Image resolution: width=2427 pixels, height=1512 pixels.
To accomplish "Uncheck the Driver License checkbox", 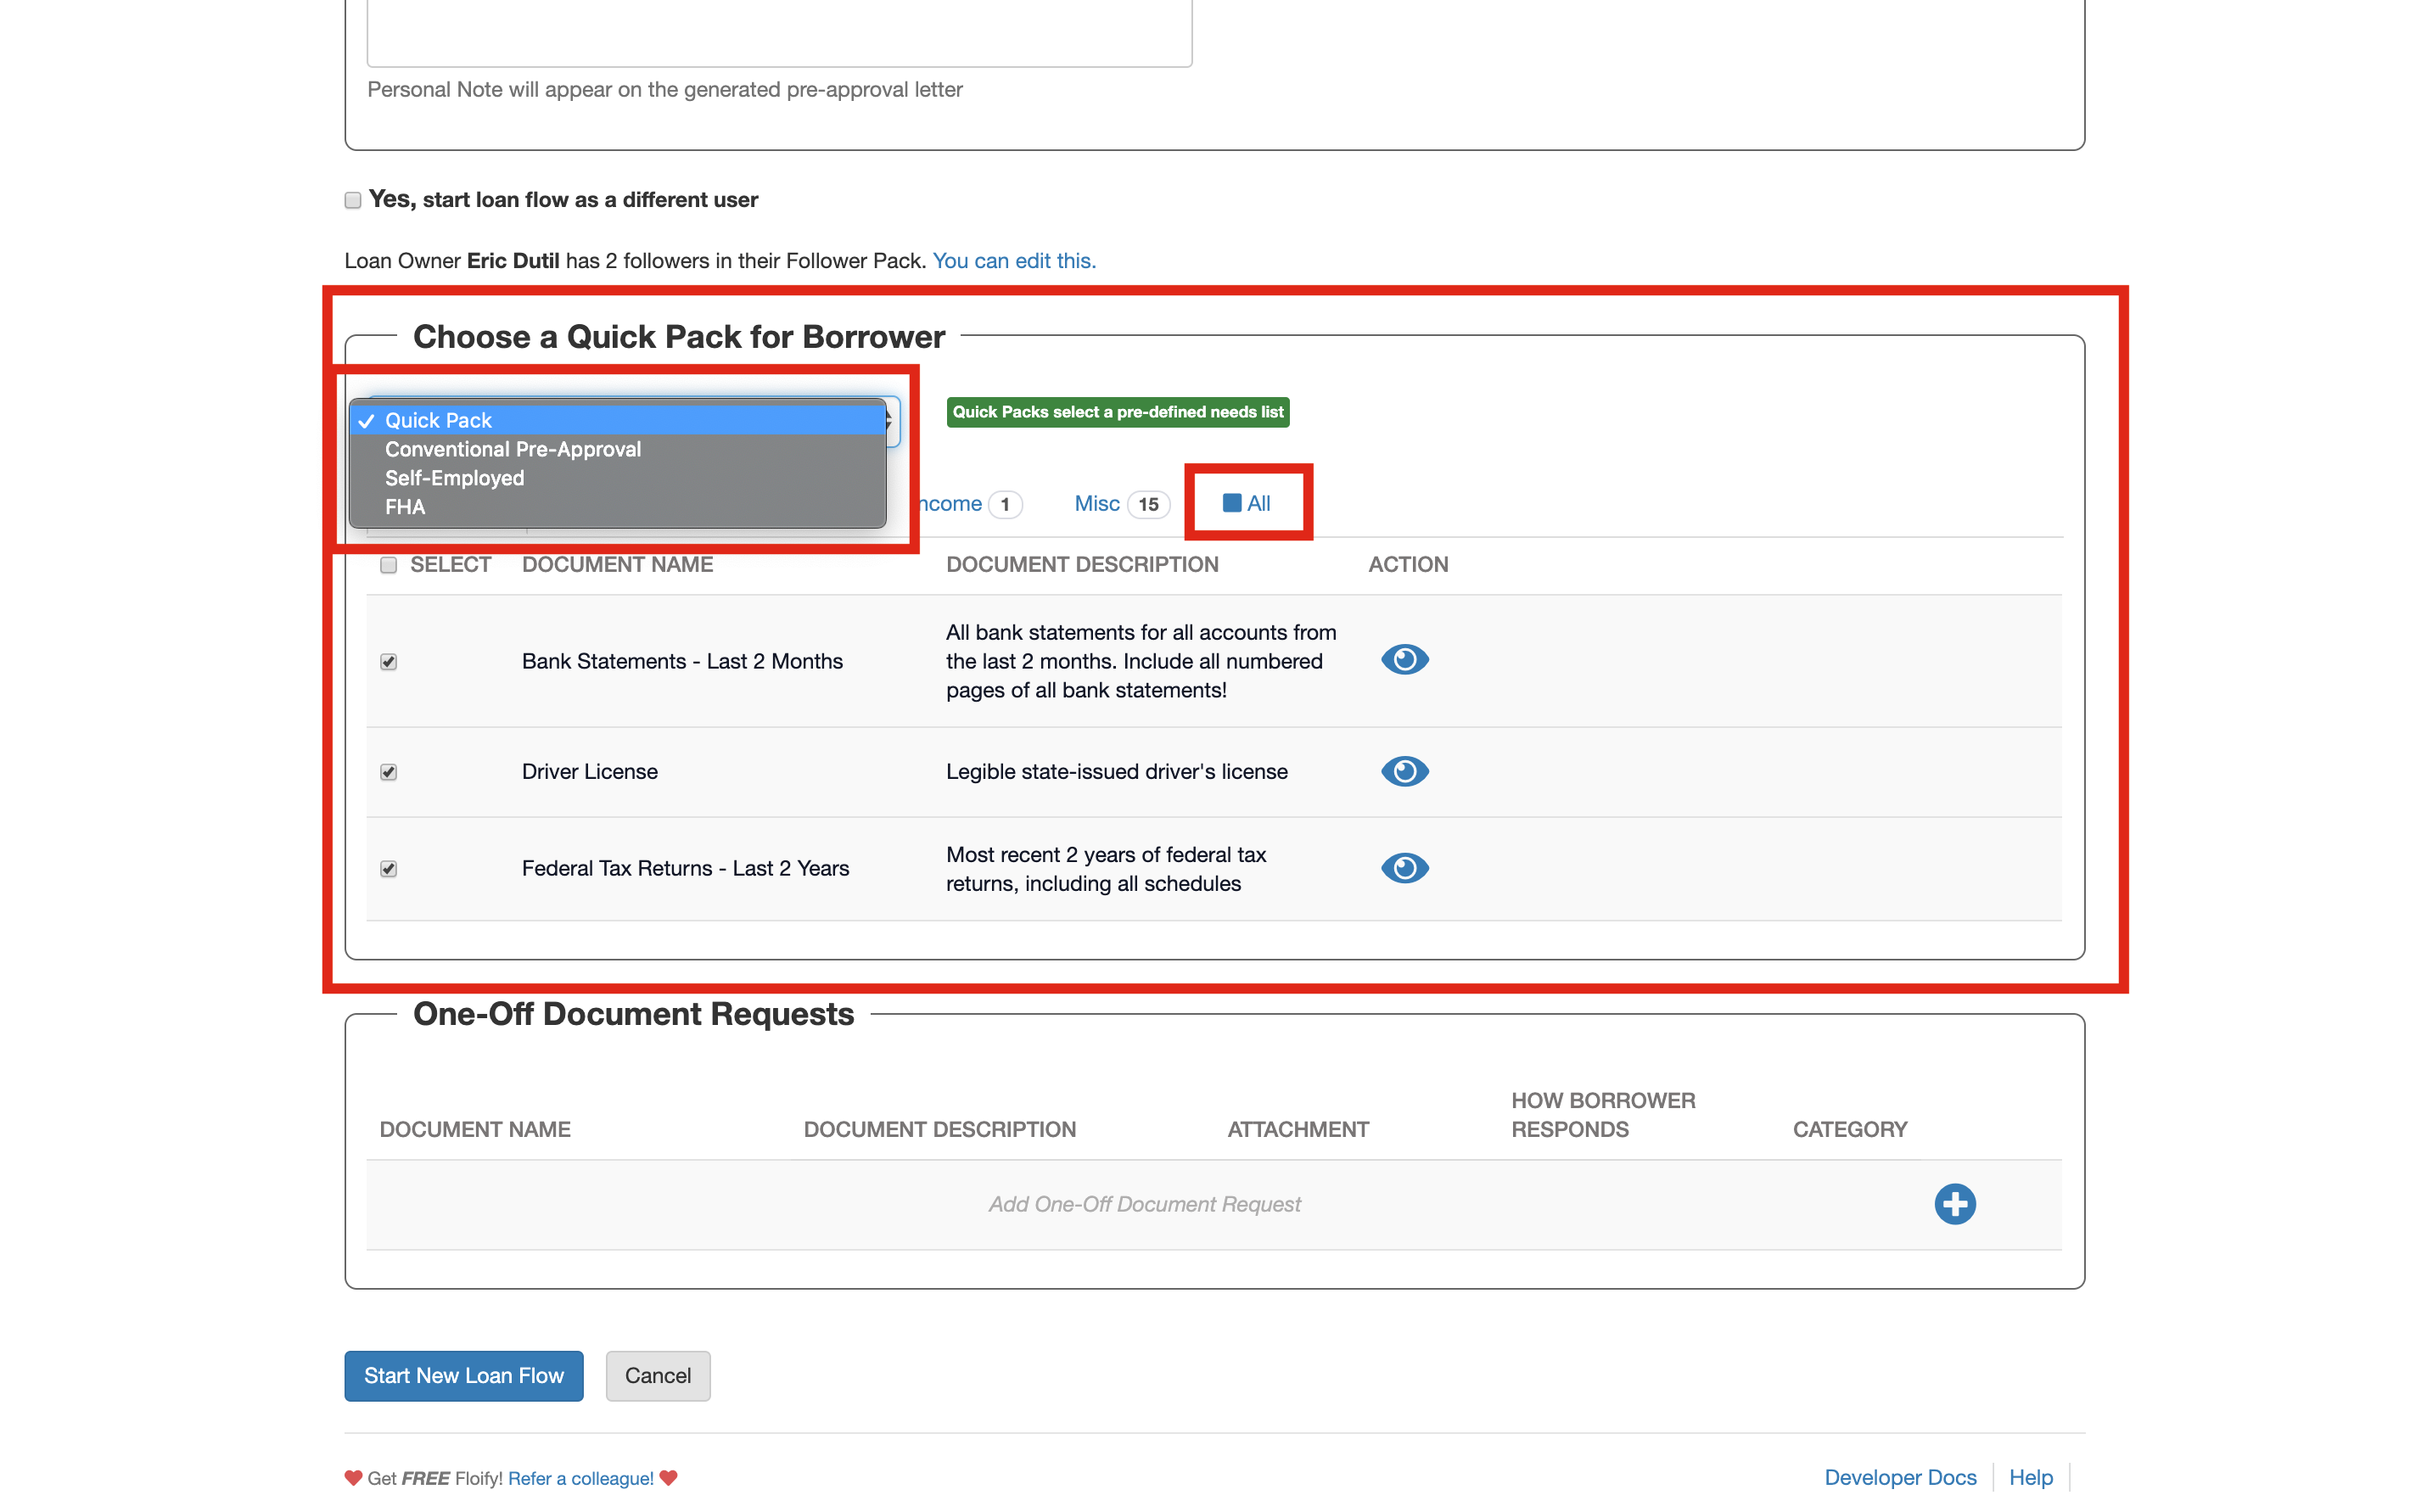I will pos(389,772).
